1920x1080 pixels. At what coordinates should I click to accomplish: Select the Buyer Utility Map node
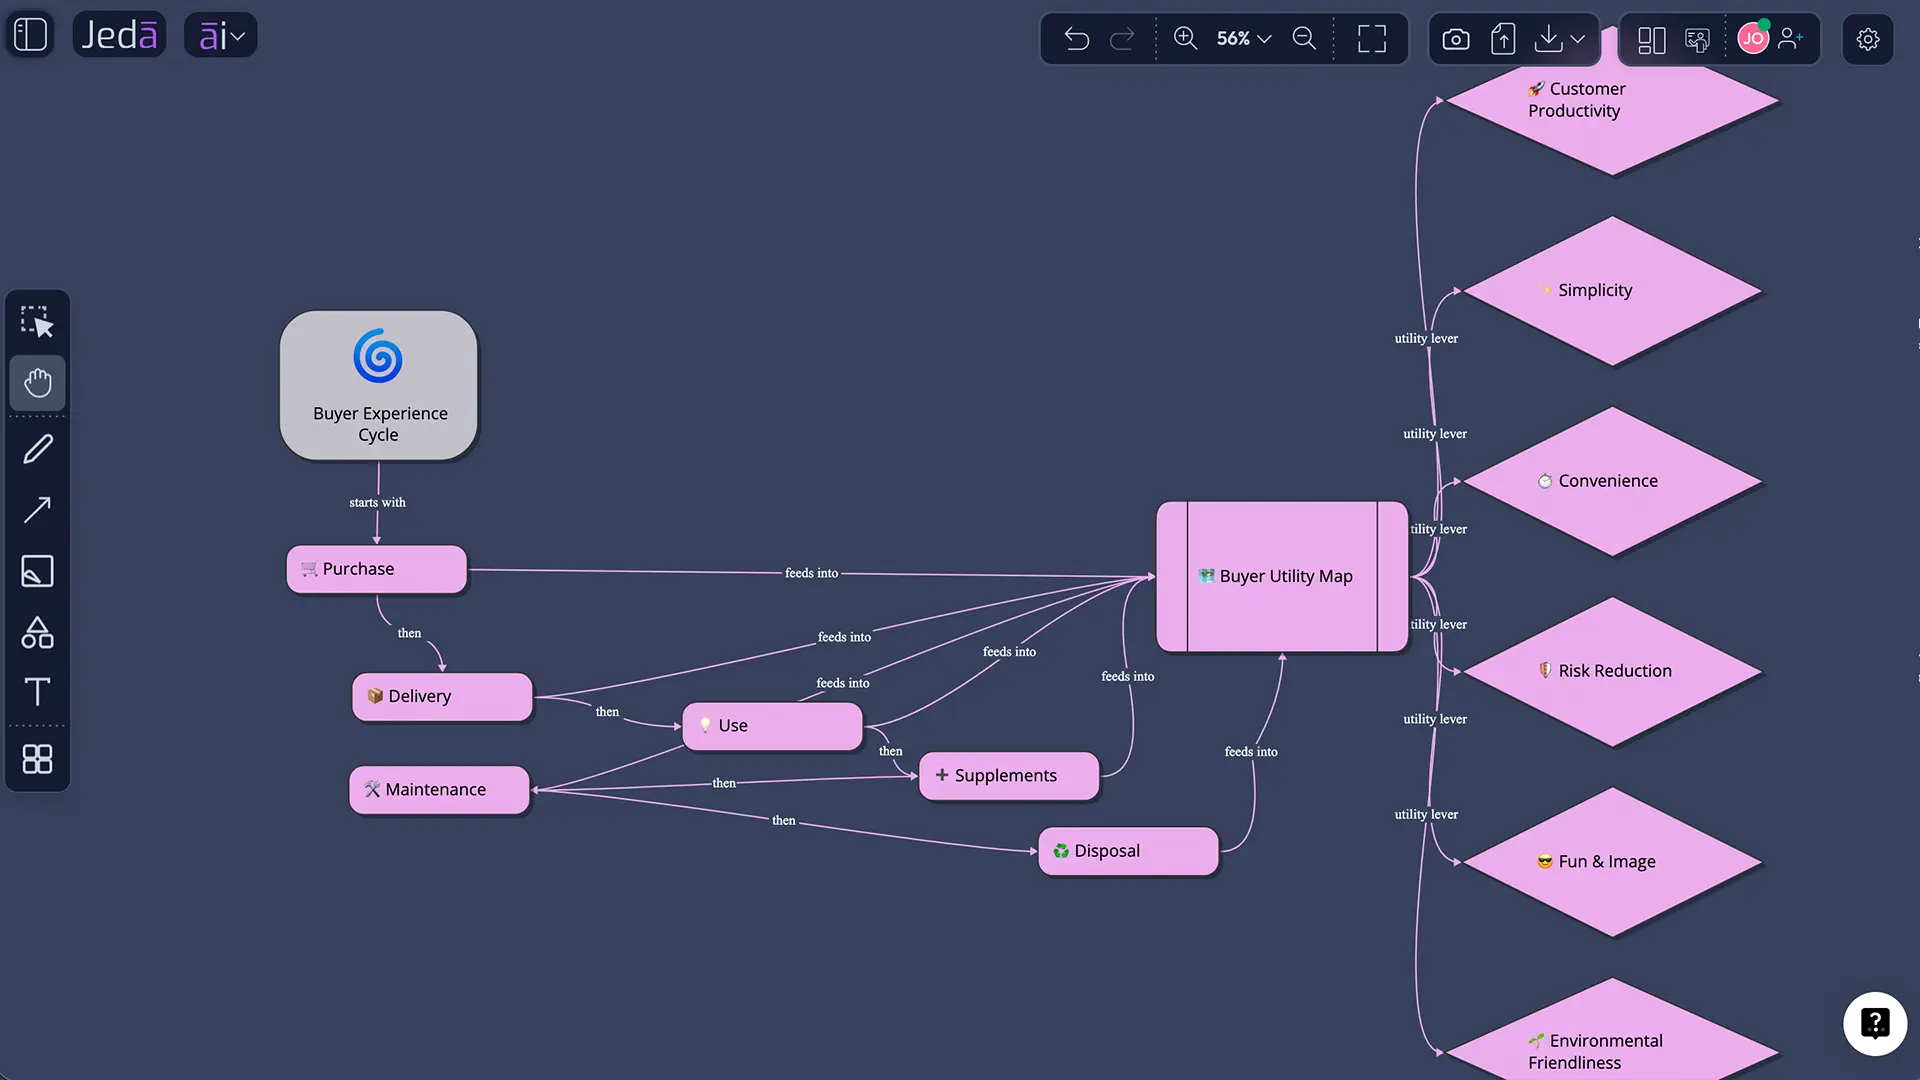tap(1282, 577)
